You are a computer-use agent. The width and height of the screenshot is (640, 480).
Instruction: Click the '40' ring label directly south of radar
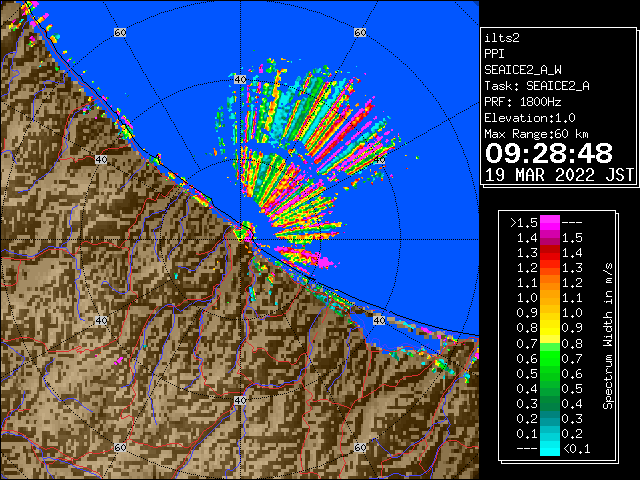(x=240, y=400)
